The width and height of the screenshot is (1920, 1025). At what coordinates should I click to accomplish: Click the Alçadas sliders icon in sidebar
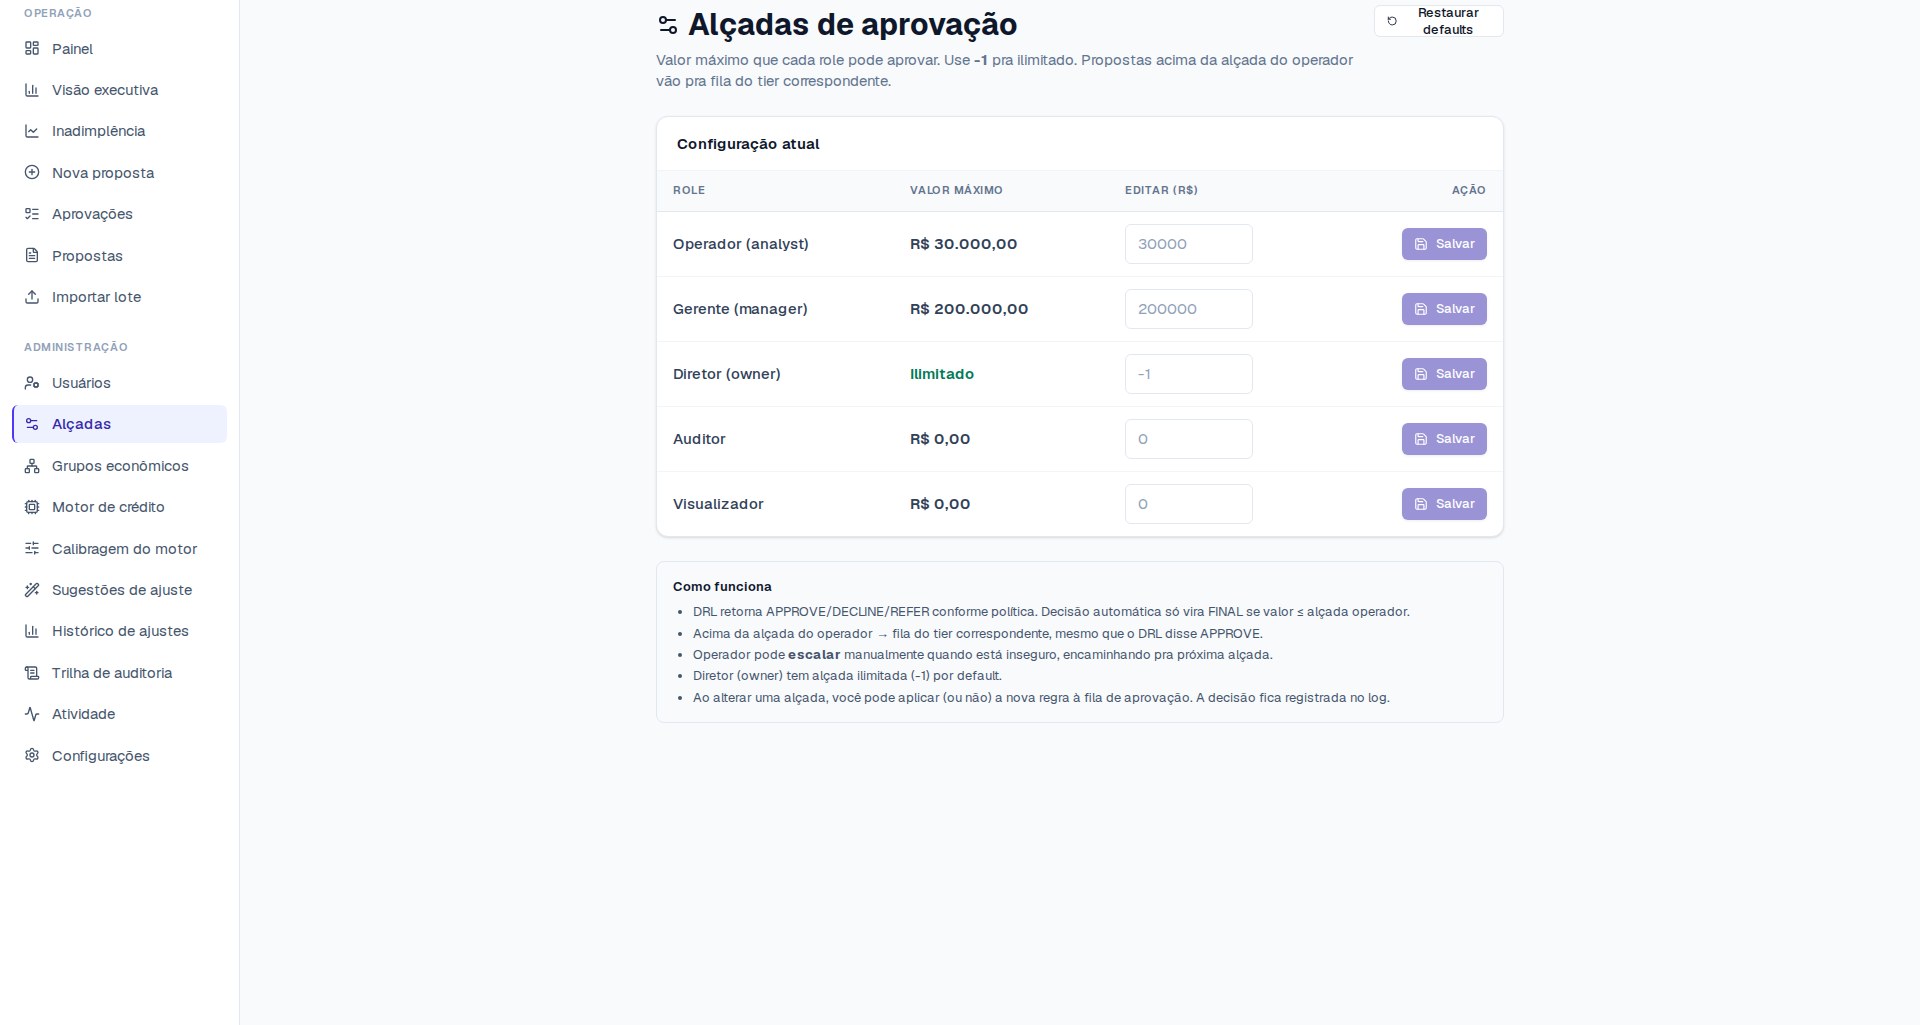click(x=32, y=424)
